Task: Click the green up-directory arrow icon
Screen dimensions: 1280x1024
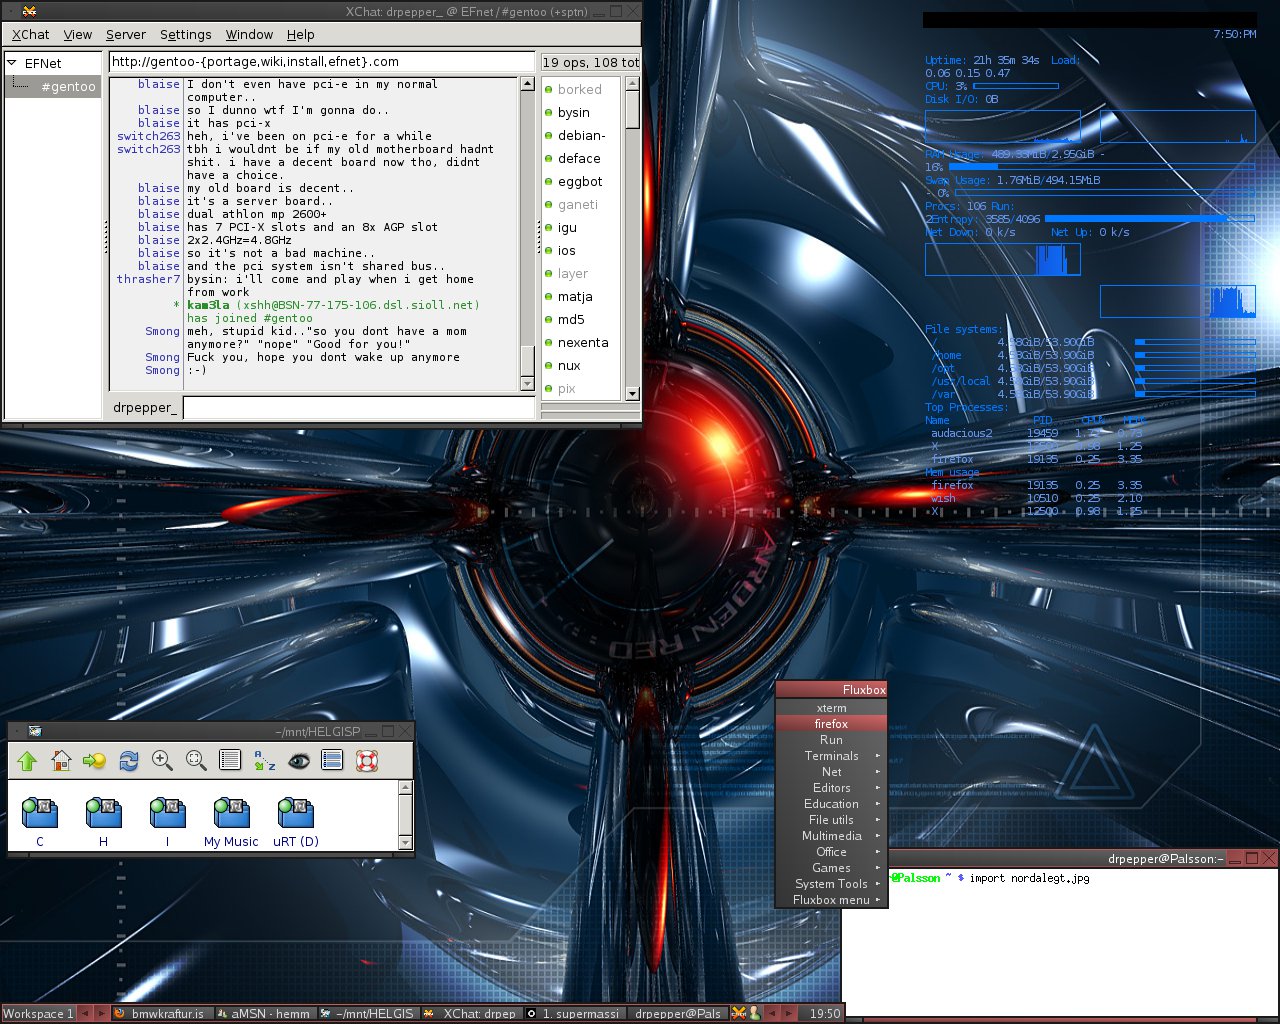Action: 27,761
